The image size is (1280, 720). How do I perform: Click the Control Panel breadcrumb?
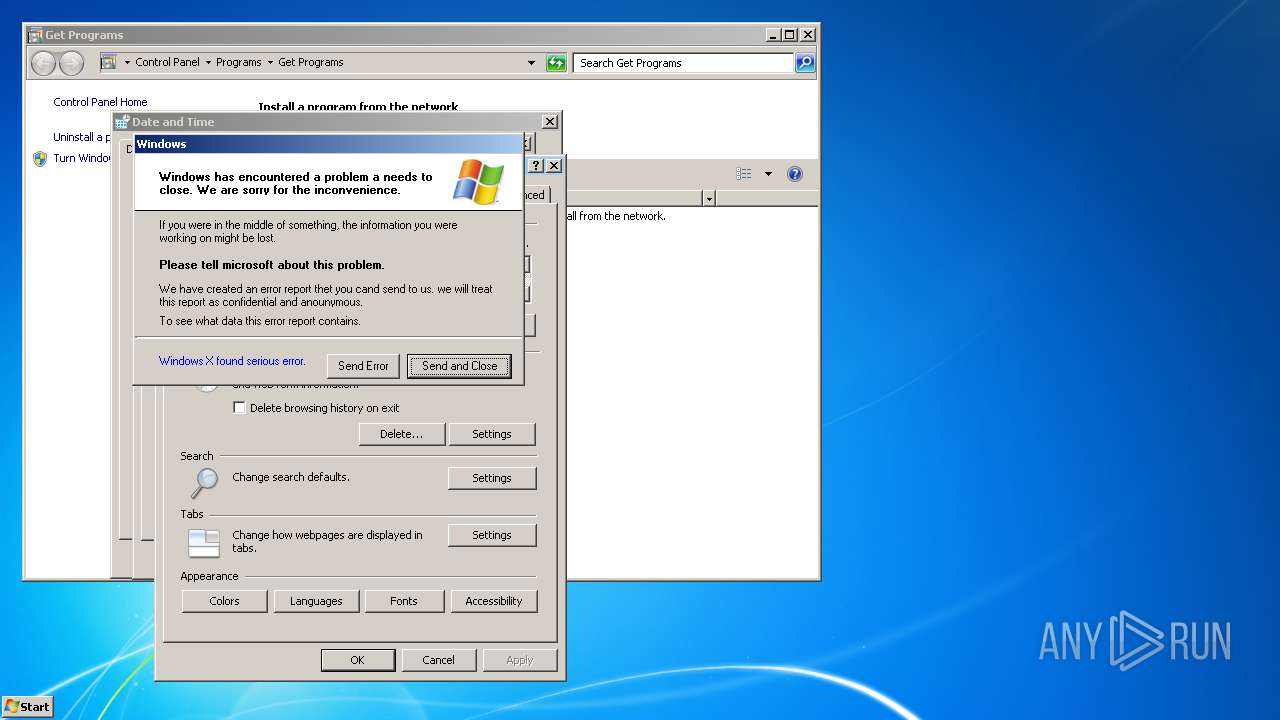point(168,62)
